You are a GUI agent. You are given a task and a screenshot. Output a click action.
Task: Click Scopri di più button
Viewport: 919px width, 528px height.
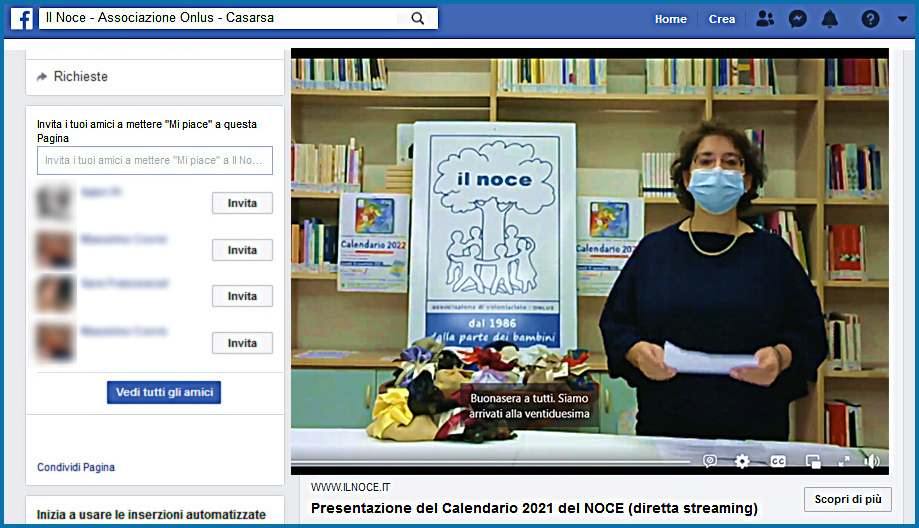click(847, 499)
